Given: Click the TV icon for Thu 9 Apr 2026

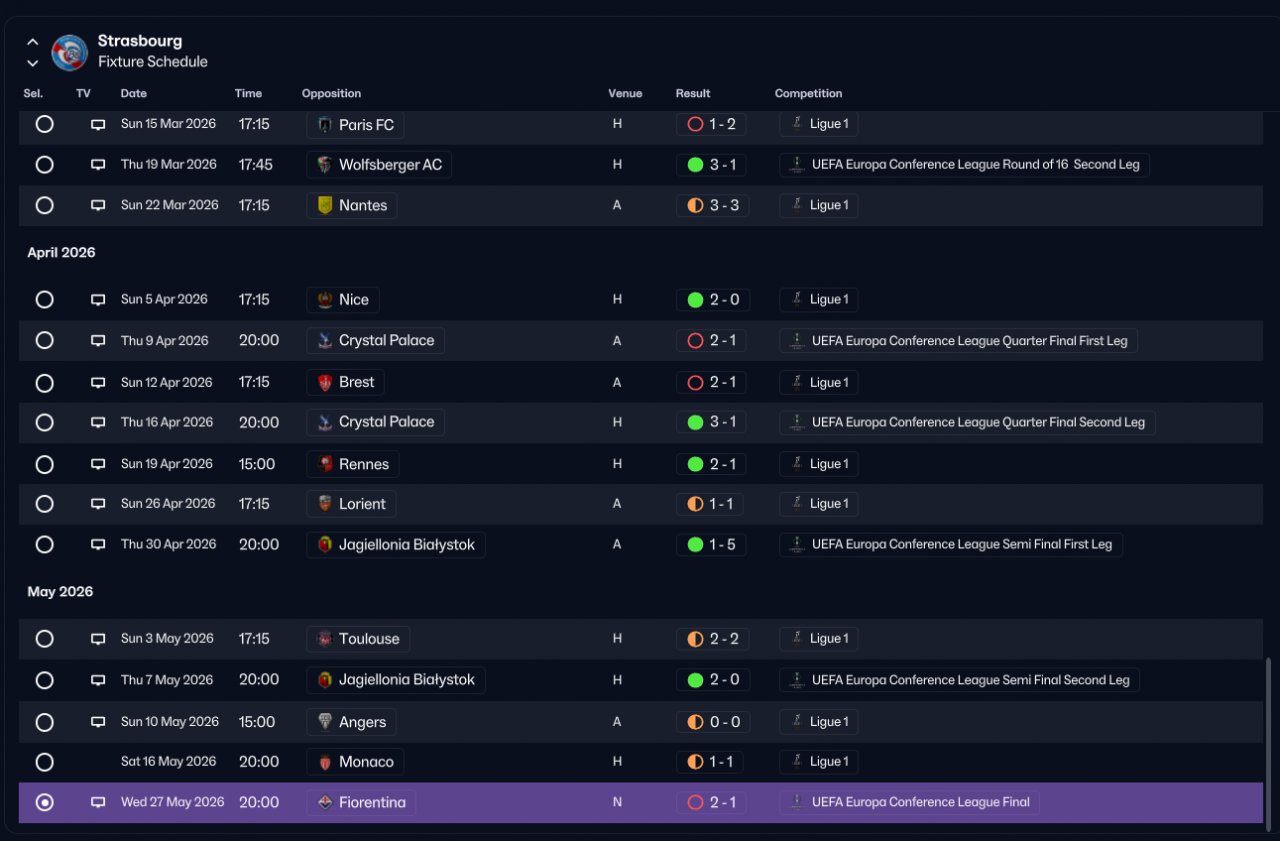Looking at the screenshot, I should pos(98,341).
